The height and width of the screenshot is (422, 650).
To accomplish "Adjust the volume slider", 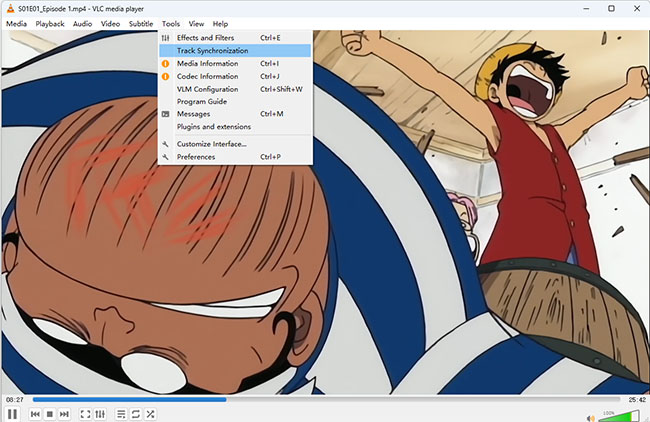I will 619,416.
